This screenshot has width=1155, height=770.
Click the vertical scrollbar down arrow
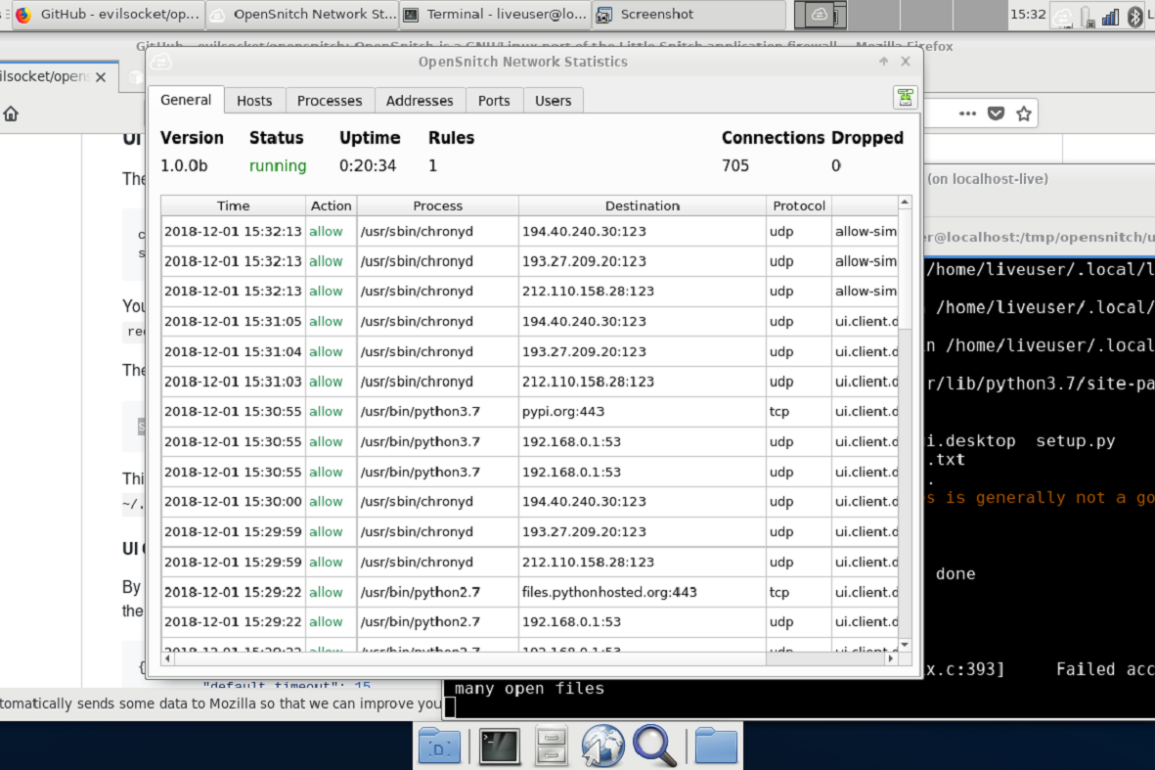tap(904, 645)
